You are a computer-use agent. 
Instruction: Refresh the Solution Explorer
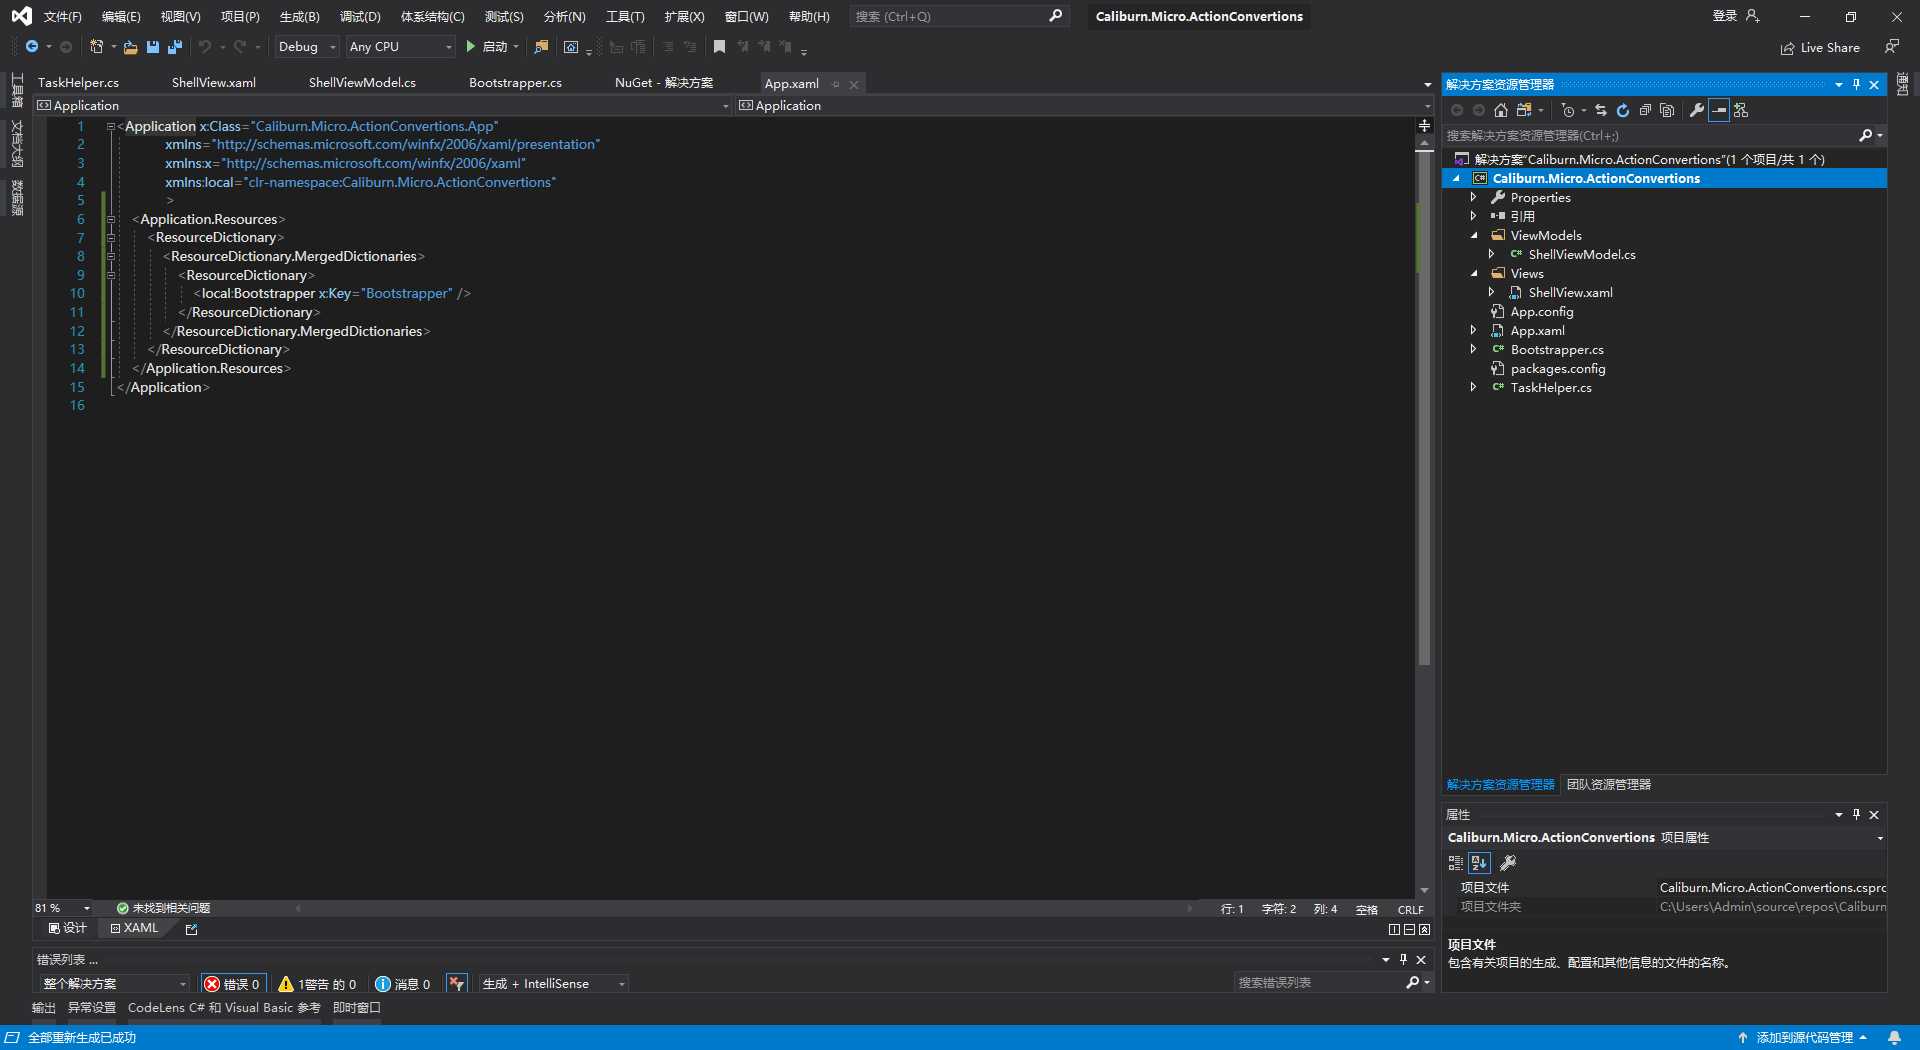tap(1623, 110)
